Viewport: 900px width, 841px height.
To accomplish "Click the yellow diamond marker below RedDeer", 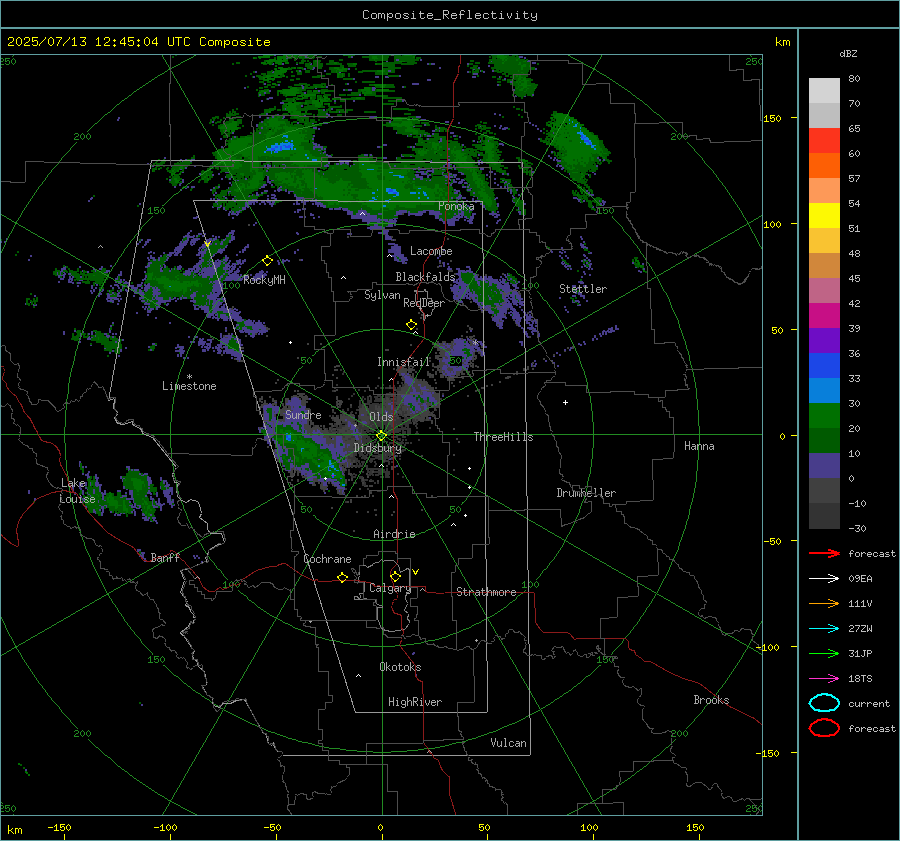I will point(411,325).
